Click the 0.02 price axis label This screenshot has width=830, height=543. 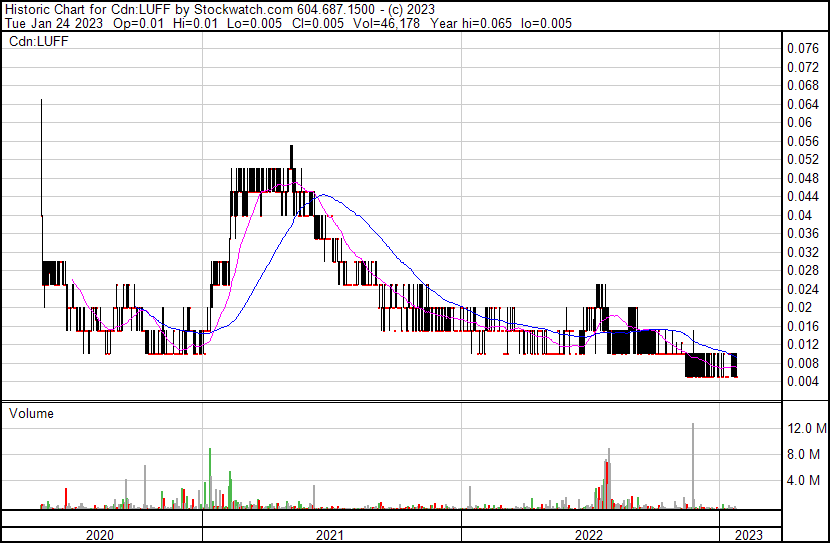click(x=799, y=307)
